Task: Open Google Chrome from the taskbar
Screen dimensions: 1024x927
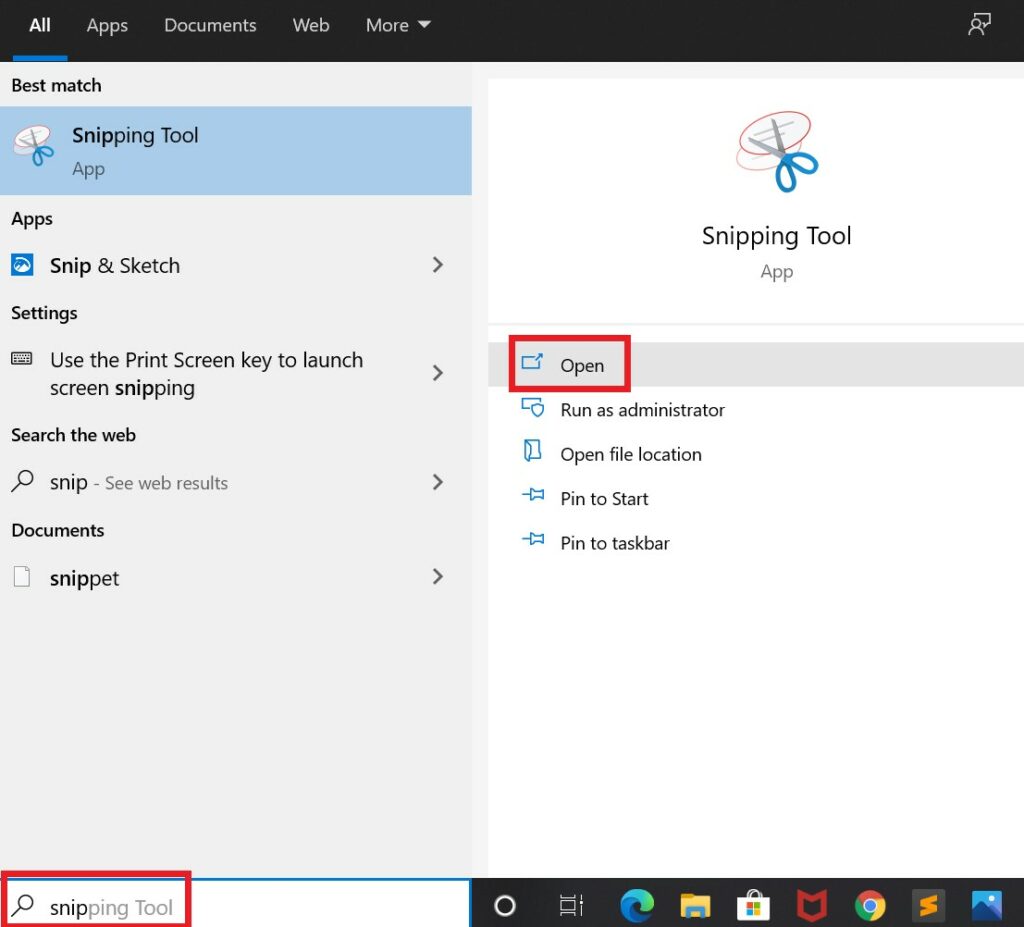Action: [869, 906]
